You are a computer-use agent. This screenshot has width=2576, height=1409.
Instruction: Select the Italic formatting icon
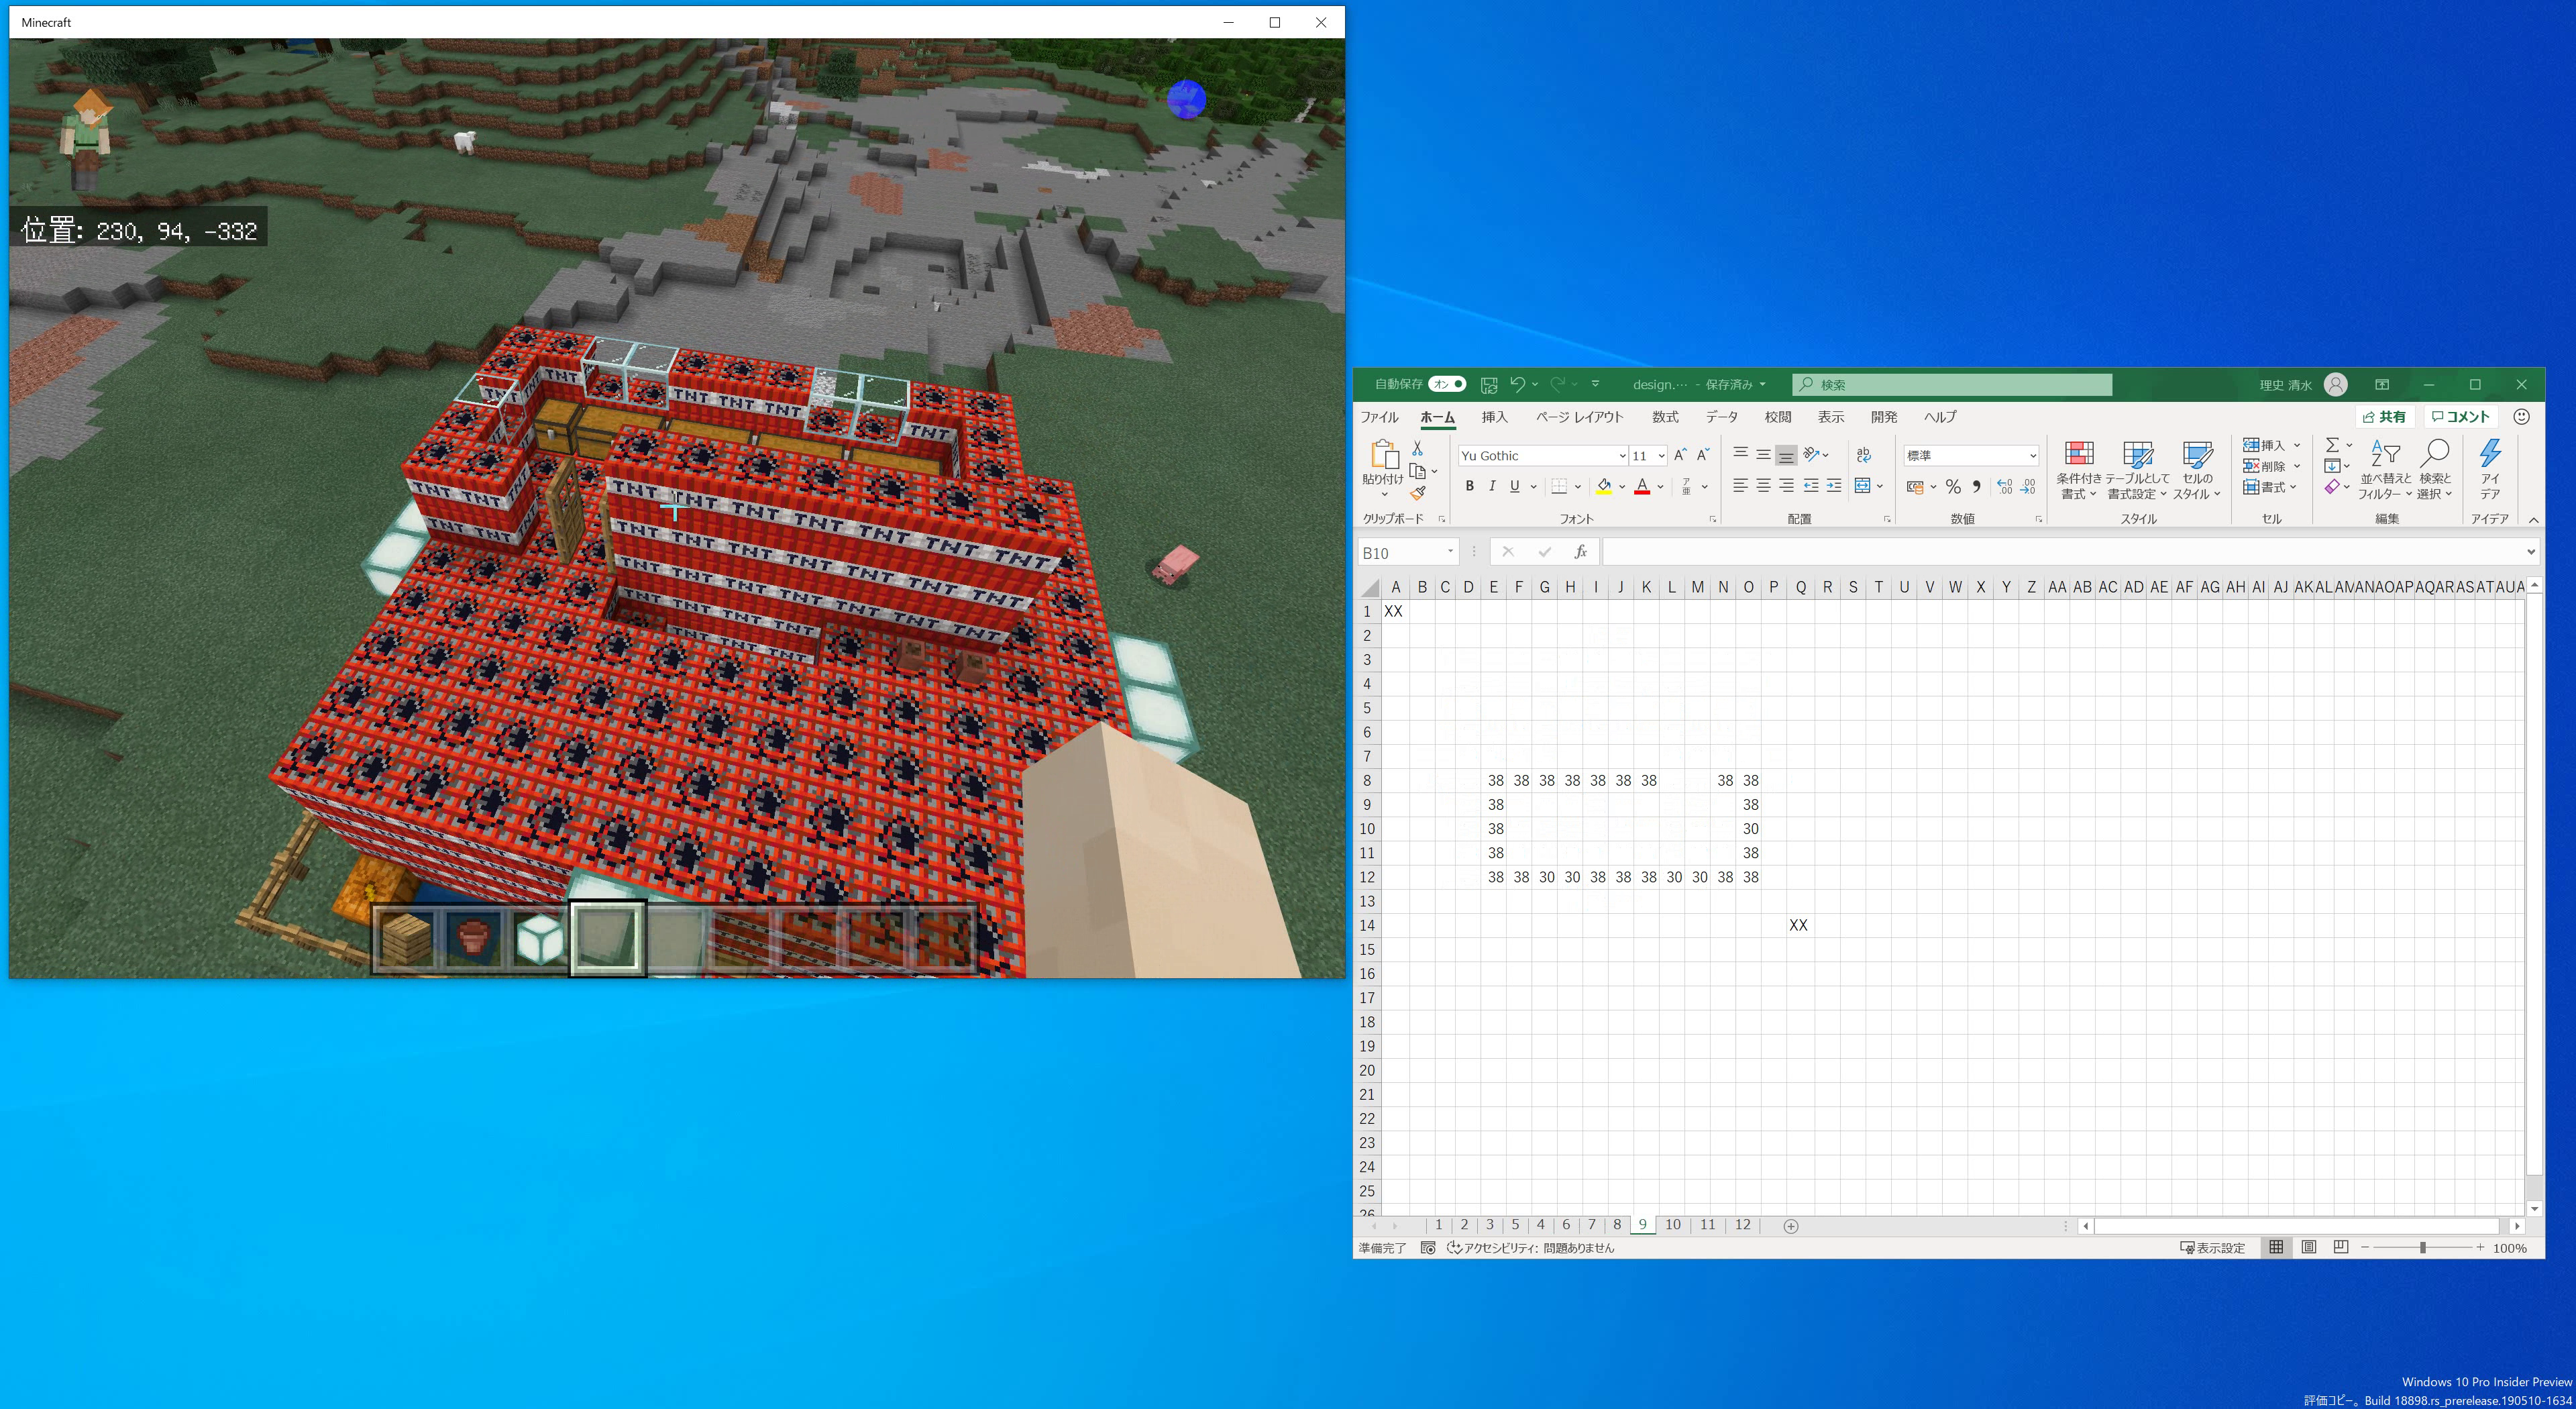[1492, 486]
